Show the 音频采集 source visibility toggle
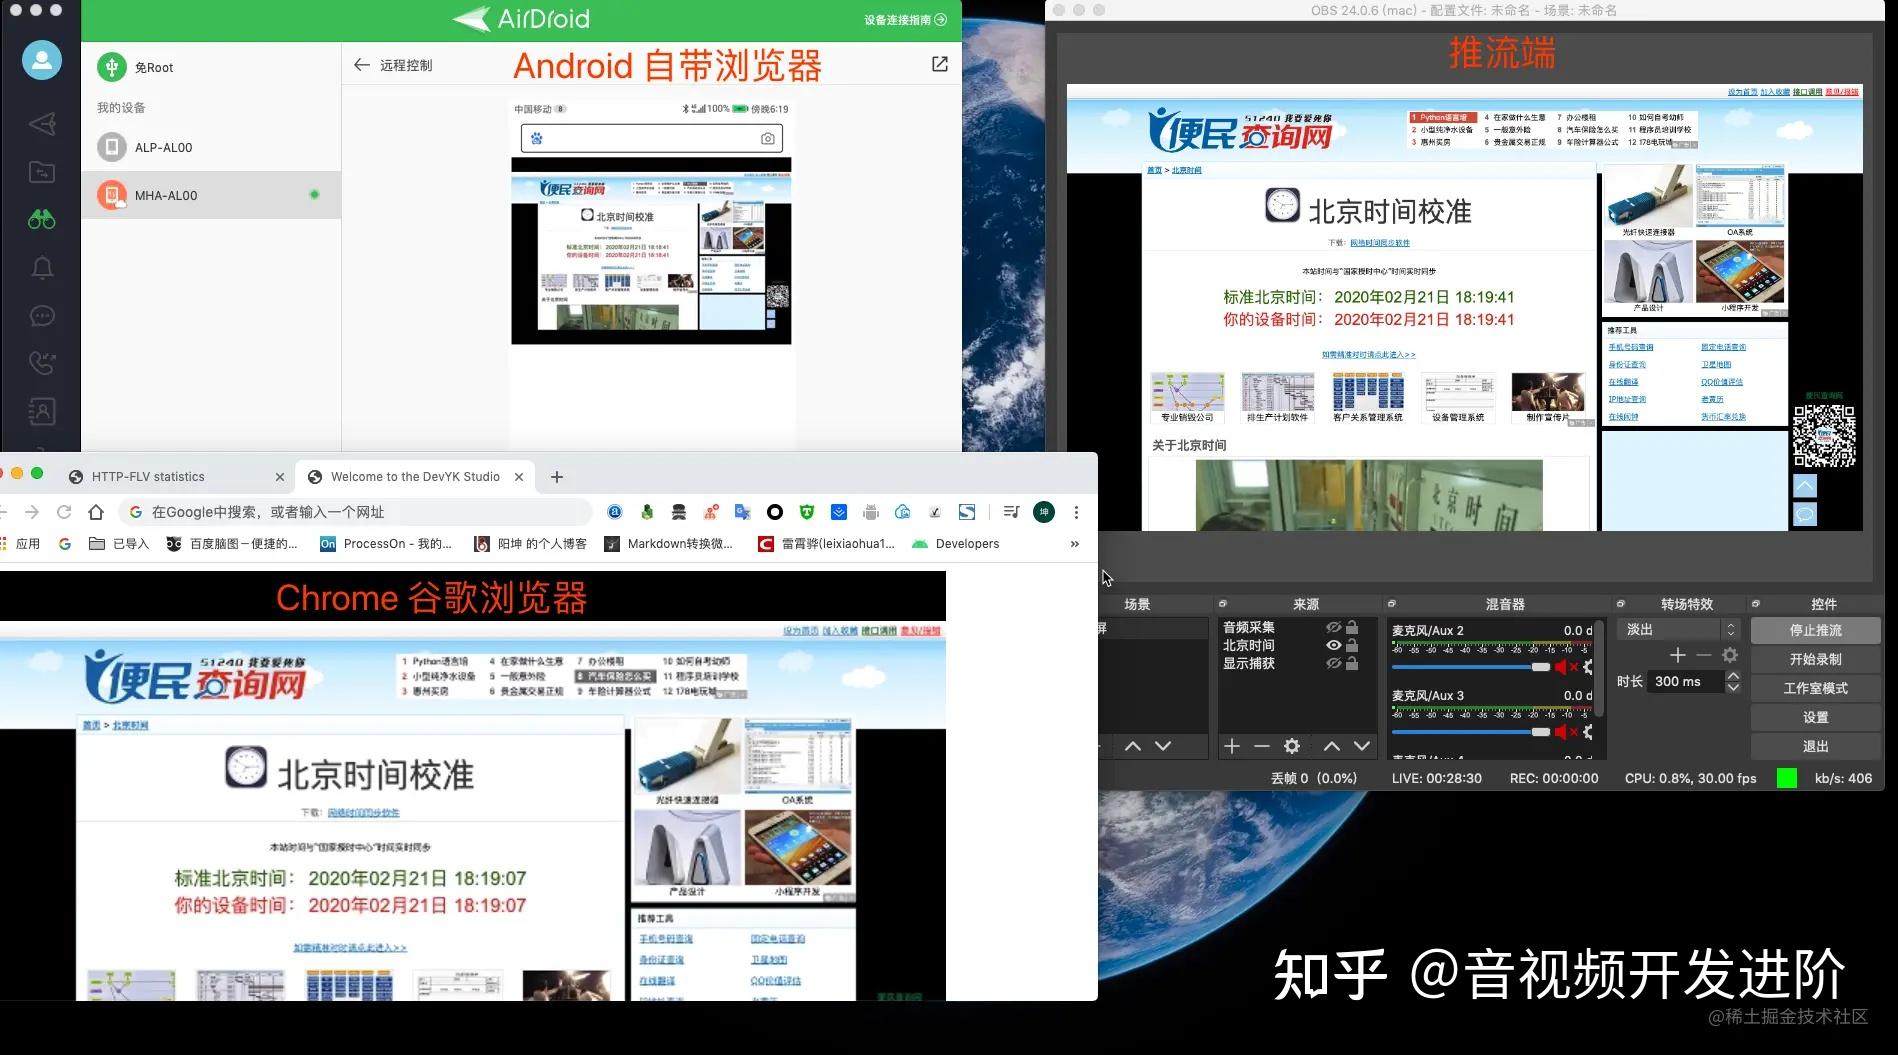The height and width of the screenshot is (1055, 1898). [x=1332, y=628]
